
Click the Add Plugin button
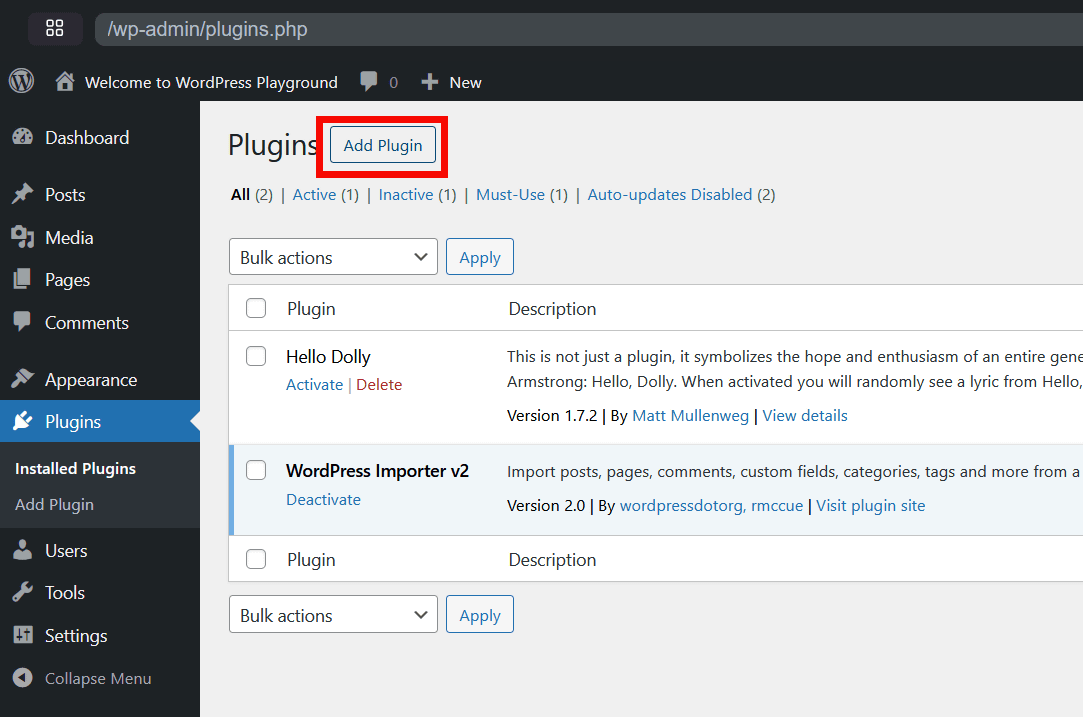click(383, 146)
